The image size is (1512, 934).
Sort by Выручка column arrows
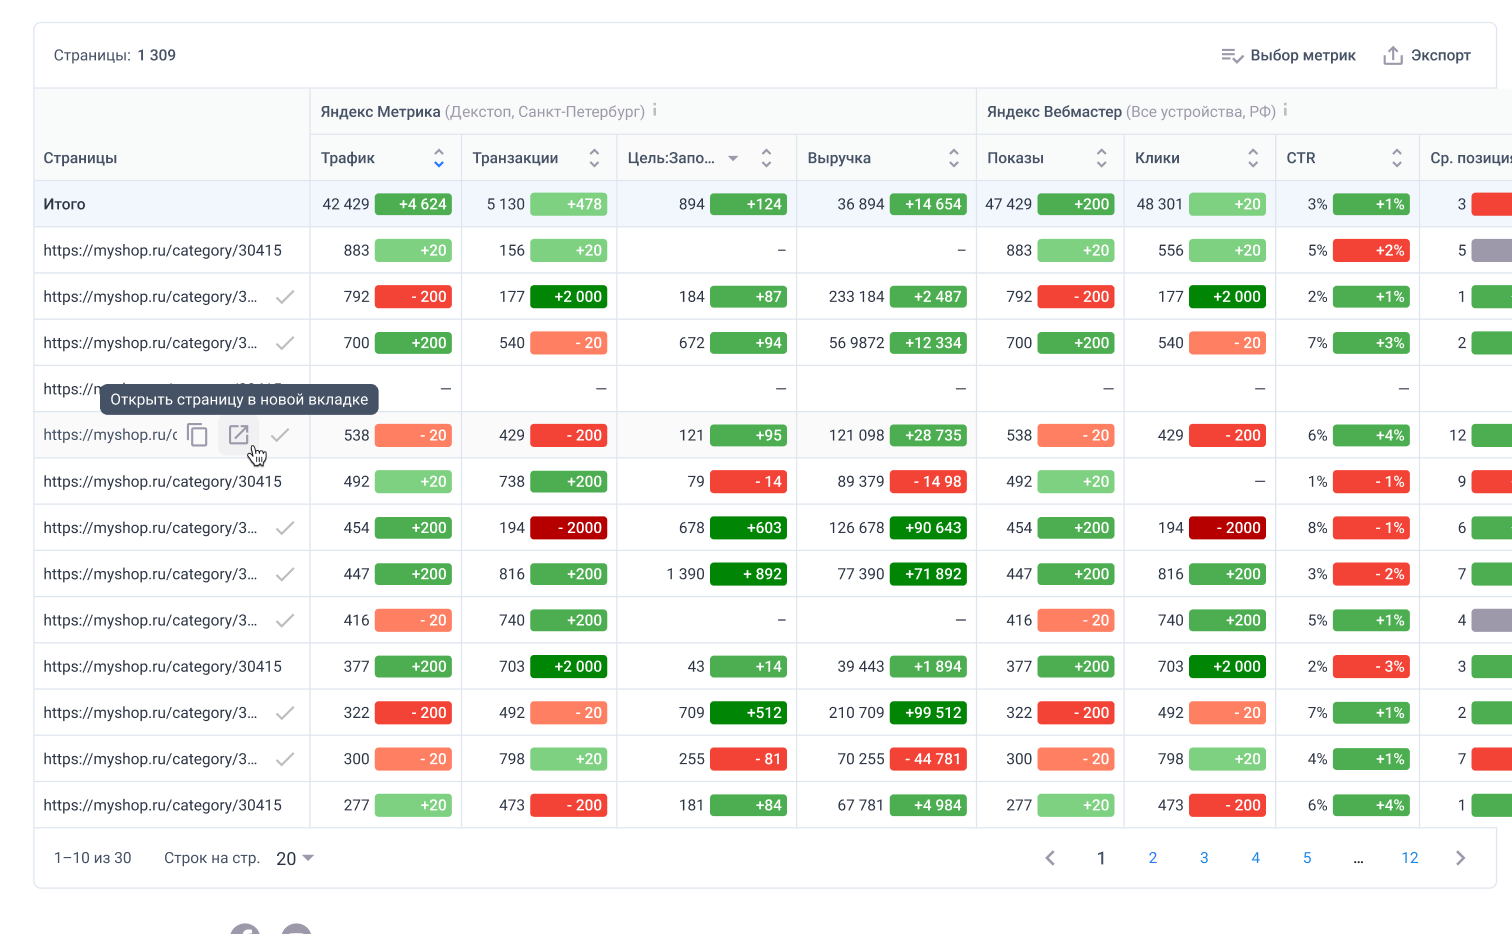[x=953, y=158]
